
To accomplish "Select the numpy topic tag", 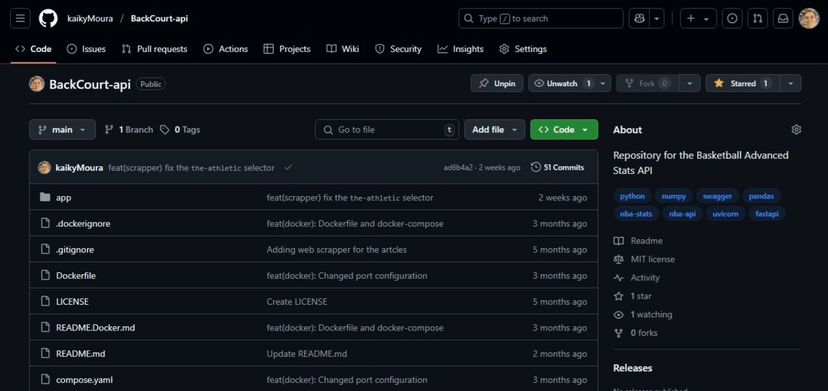I will [x=674, y=196].
